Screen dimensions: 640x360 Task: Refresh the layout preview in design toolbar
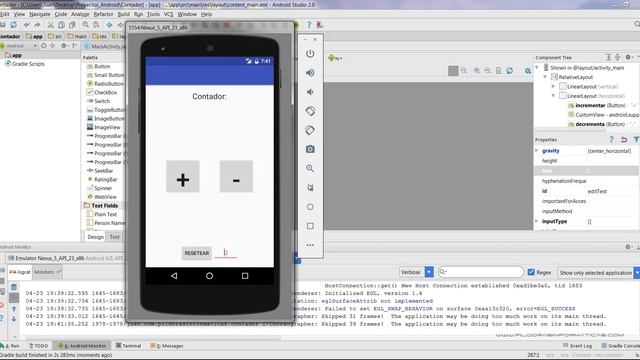point(510,71)
